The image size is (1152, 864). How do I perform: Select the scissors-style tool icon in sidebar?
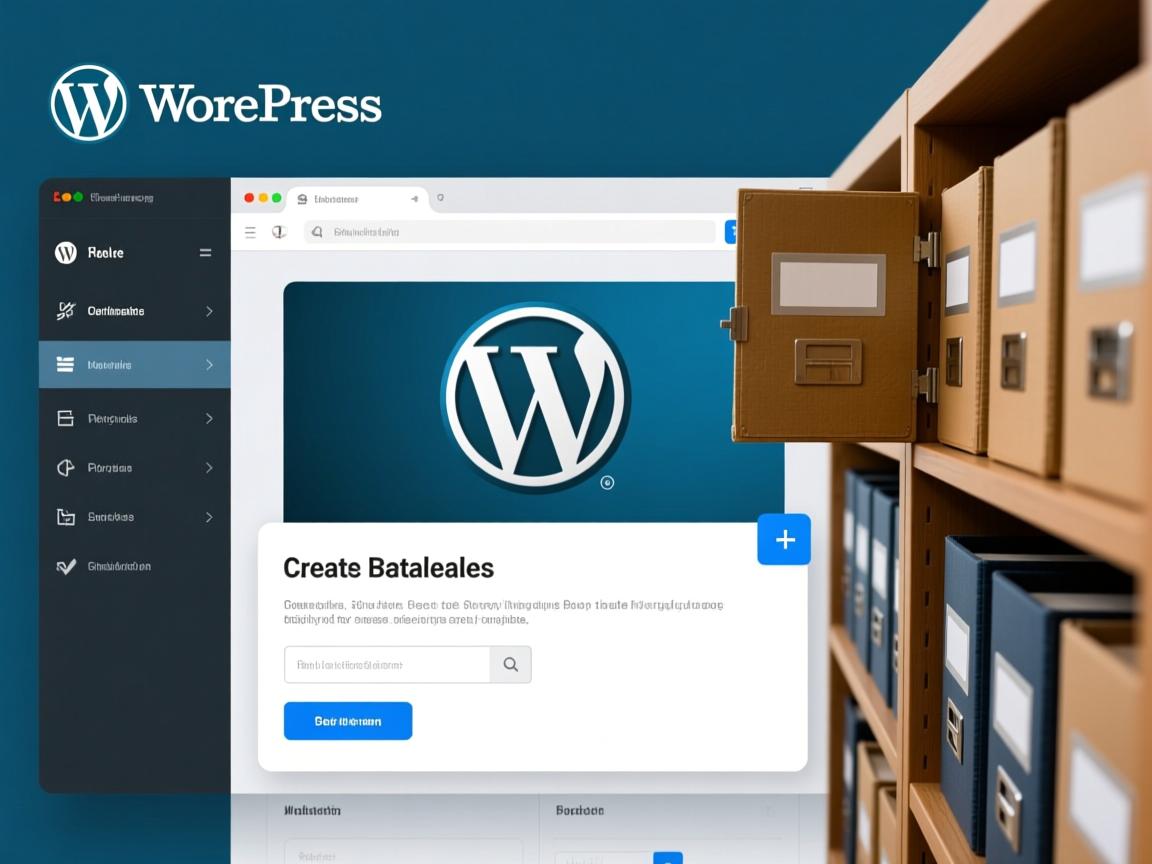[x=63, y=311]
